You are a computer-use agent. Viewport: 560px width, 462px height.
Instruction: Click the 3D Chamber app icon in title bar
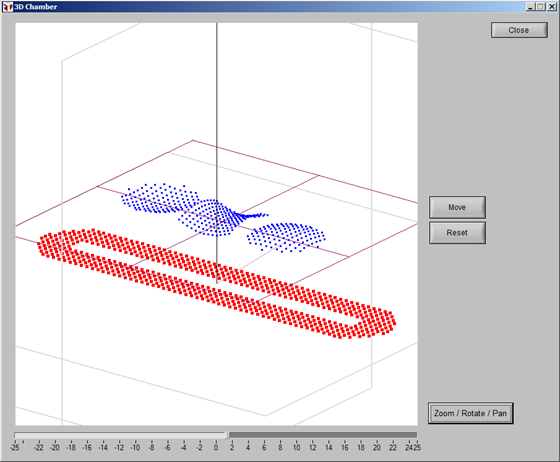8,6
